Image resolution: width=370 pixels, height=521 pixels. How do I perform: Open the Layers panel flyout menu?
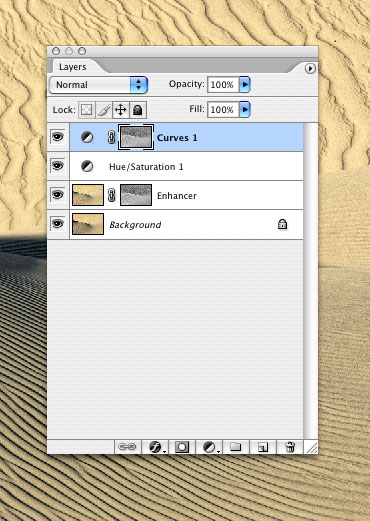pos(310,68)
